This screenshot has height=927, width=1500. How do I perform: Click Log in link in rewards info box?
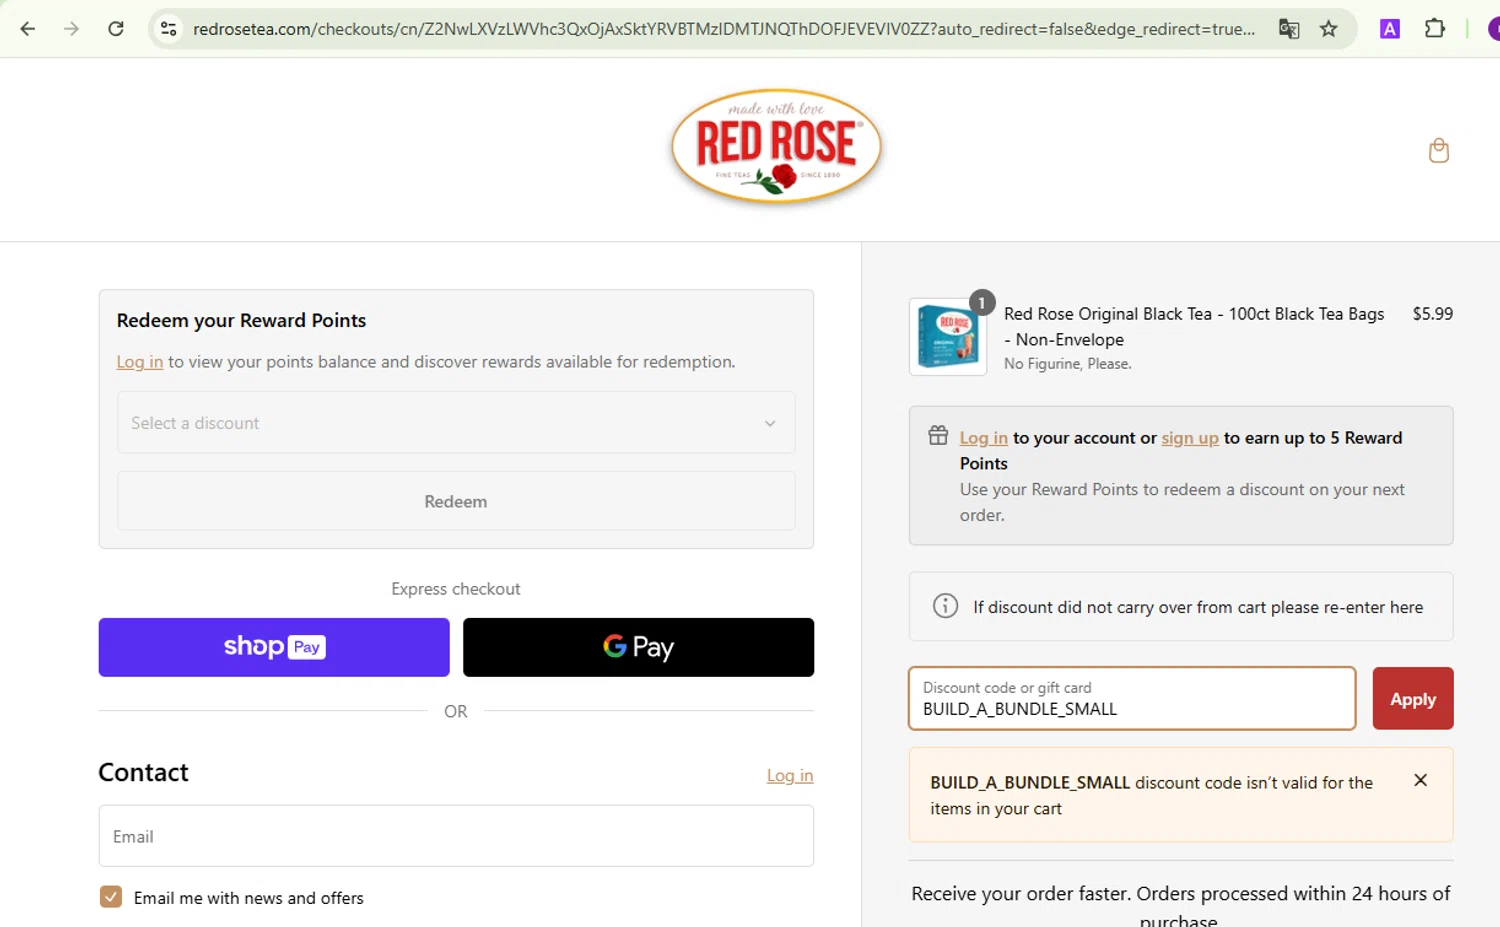pos(984,438)
